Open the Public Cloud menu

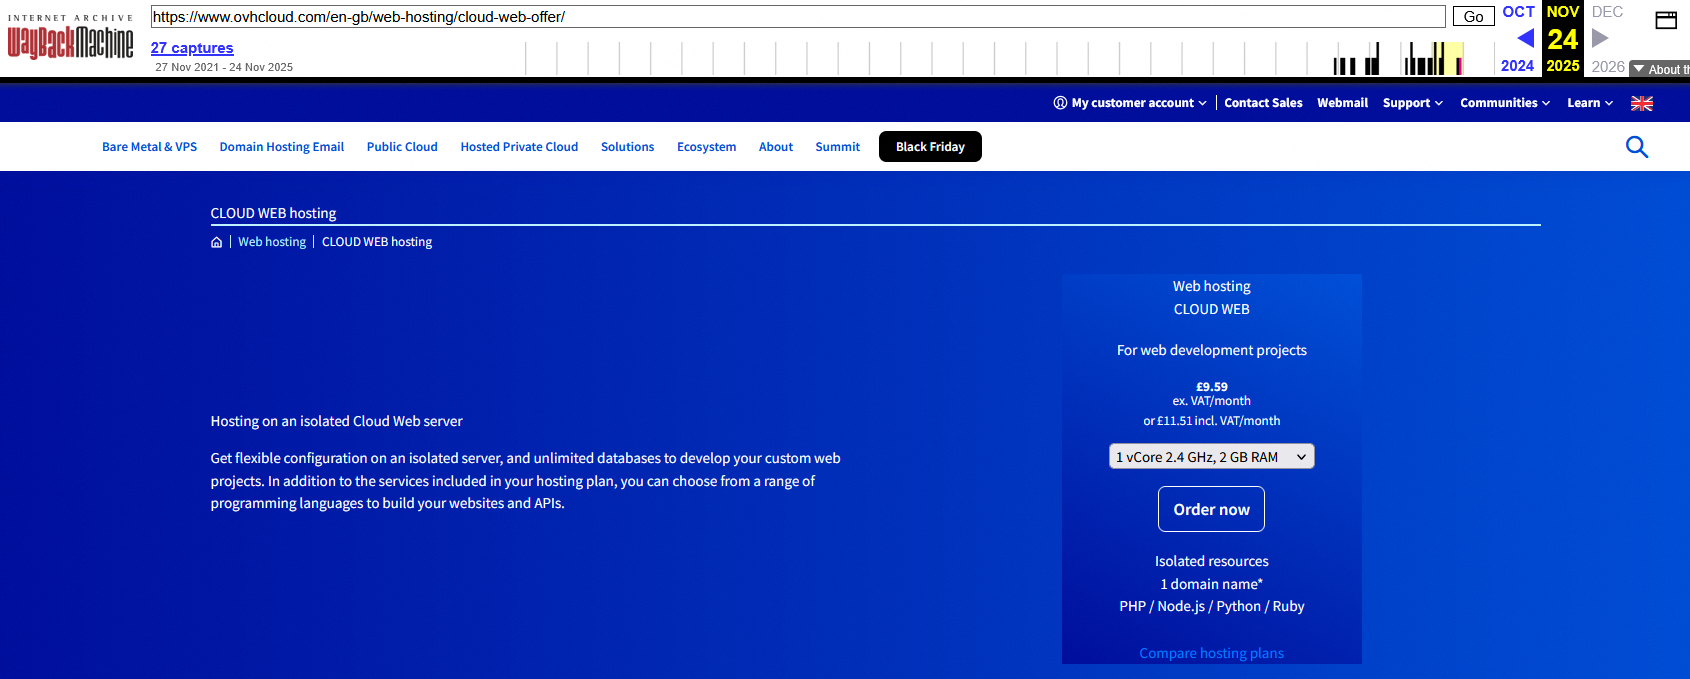402,147
